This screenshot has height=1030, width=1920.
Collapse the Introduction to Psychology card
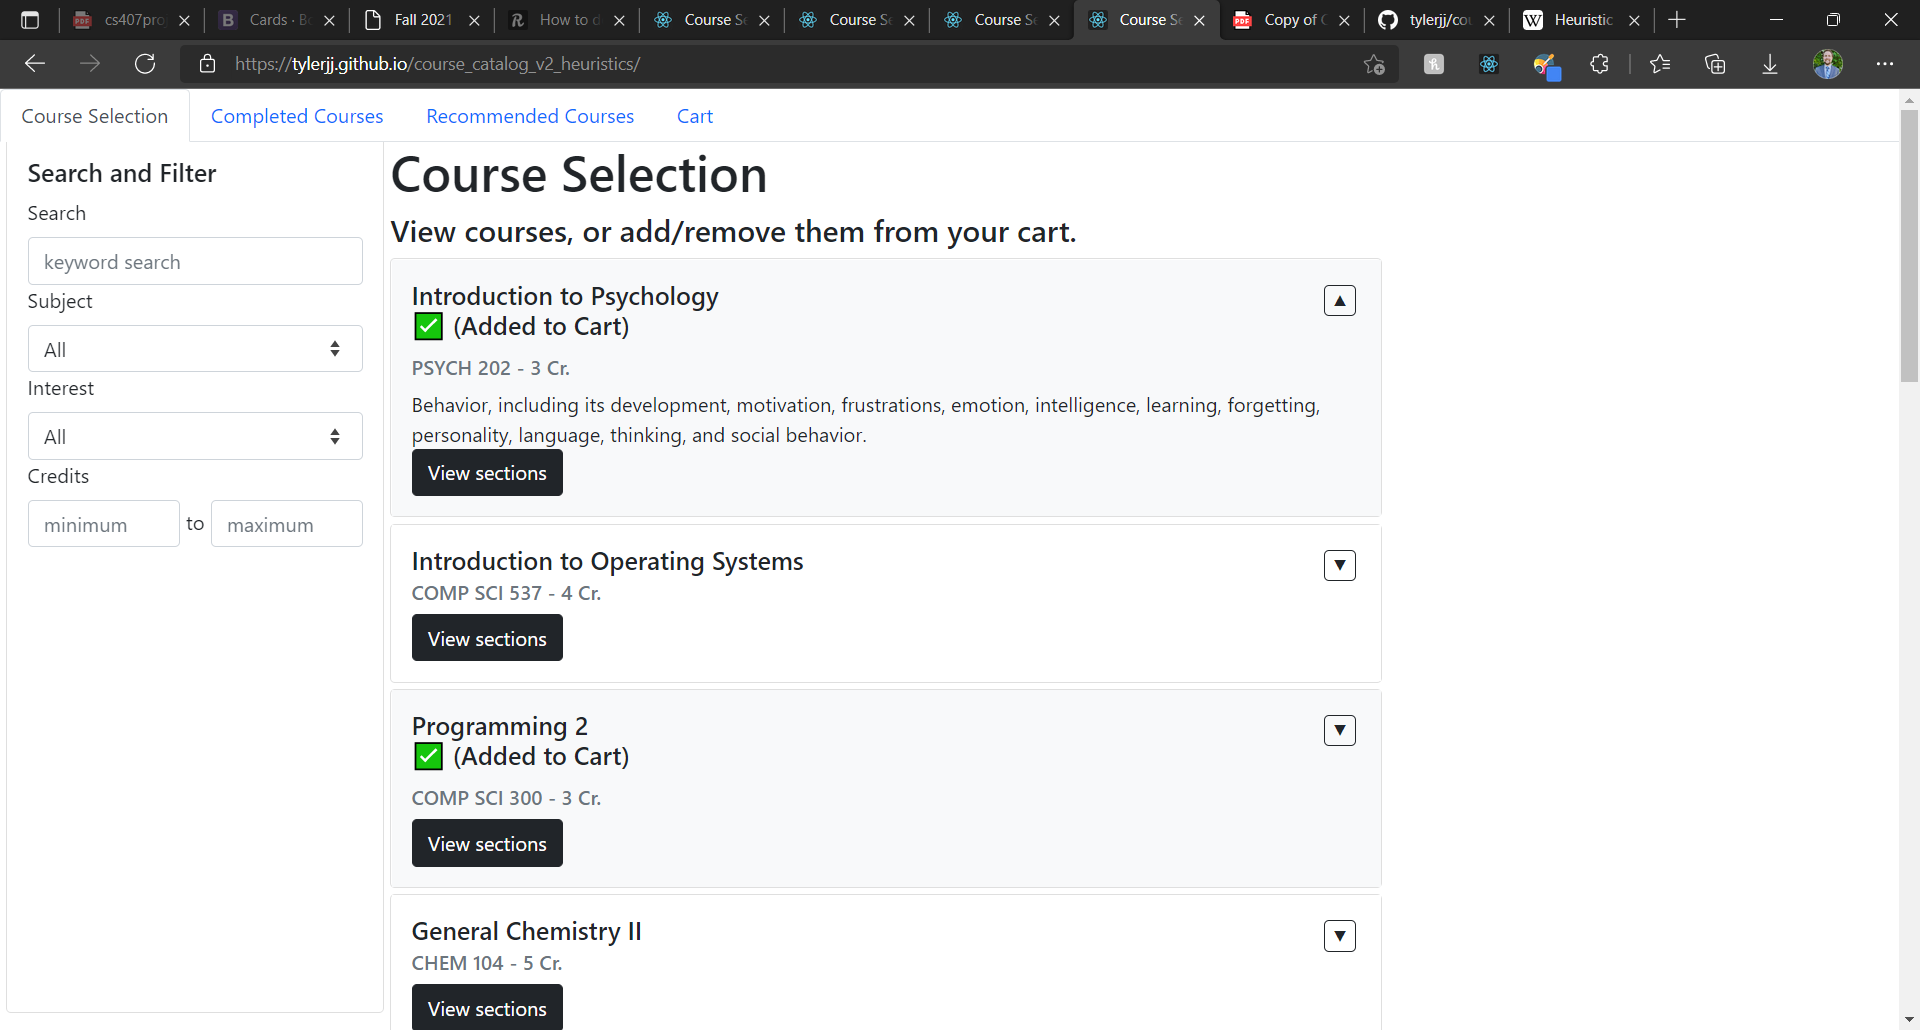coord(1339,301)
